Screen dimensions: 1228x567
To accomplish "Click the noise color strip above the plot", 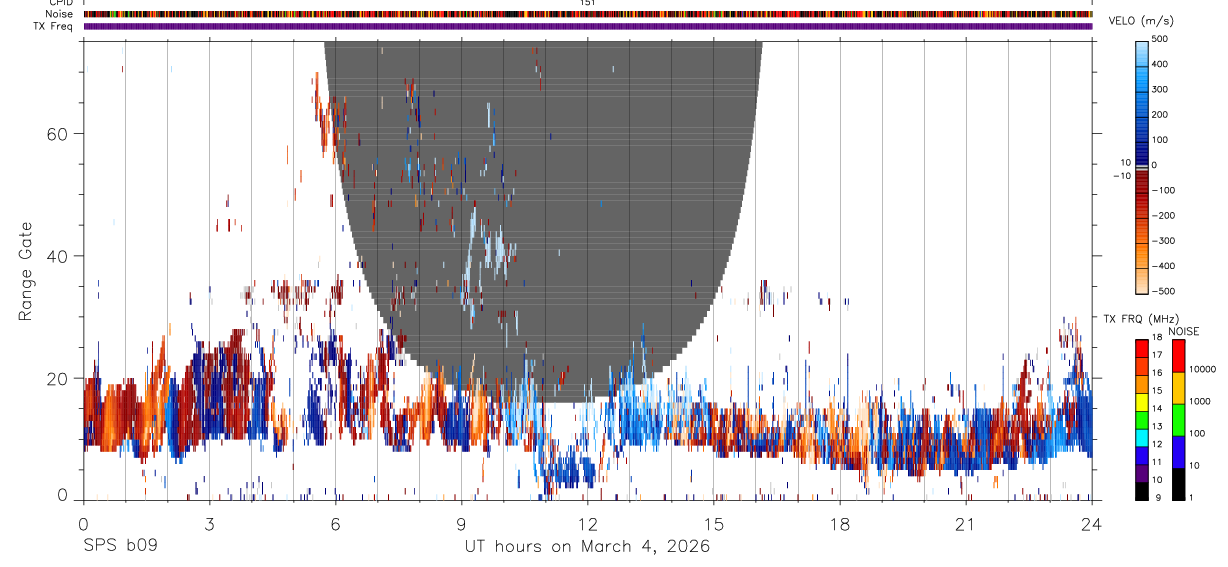I will click(x=588, y=14).
